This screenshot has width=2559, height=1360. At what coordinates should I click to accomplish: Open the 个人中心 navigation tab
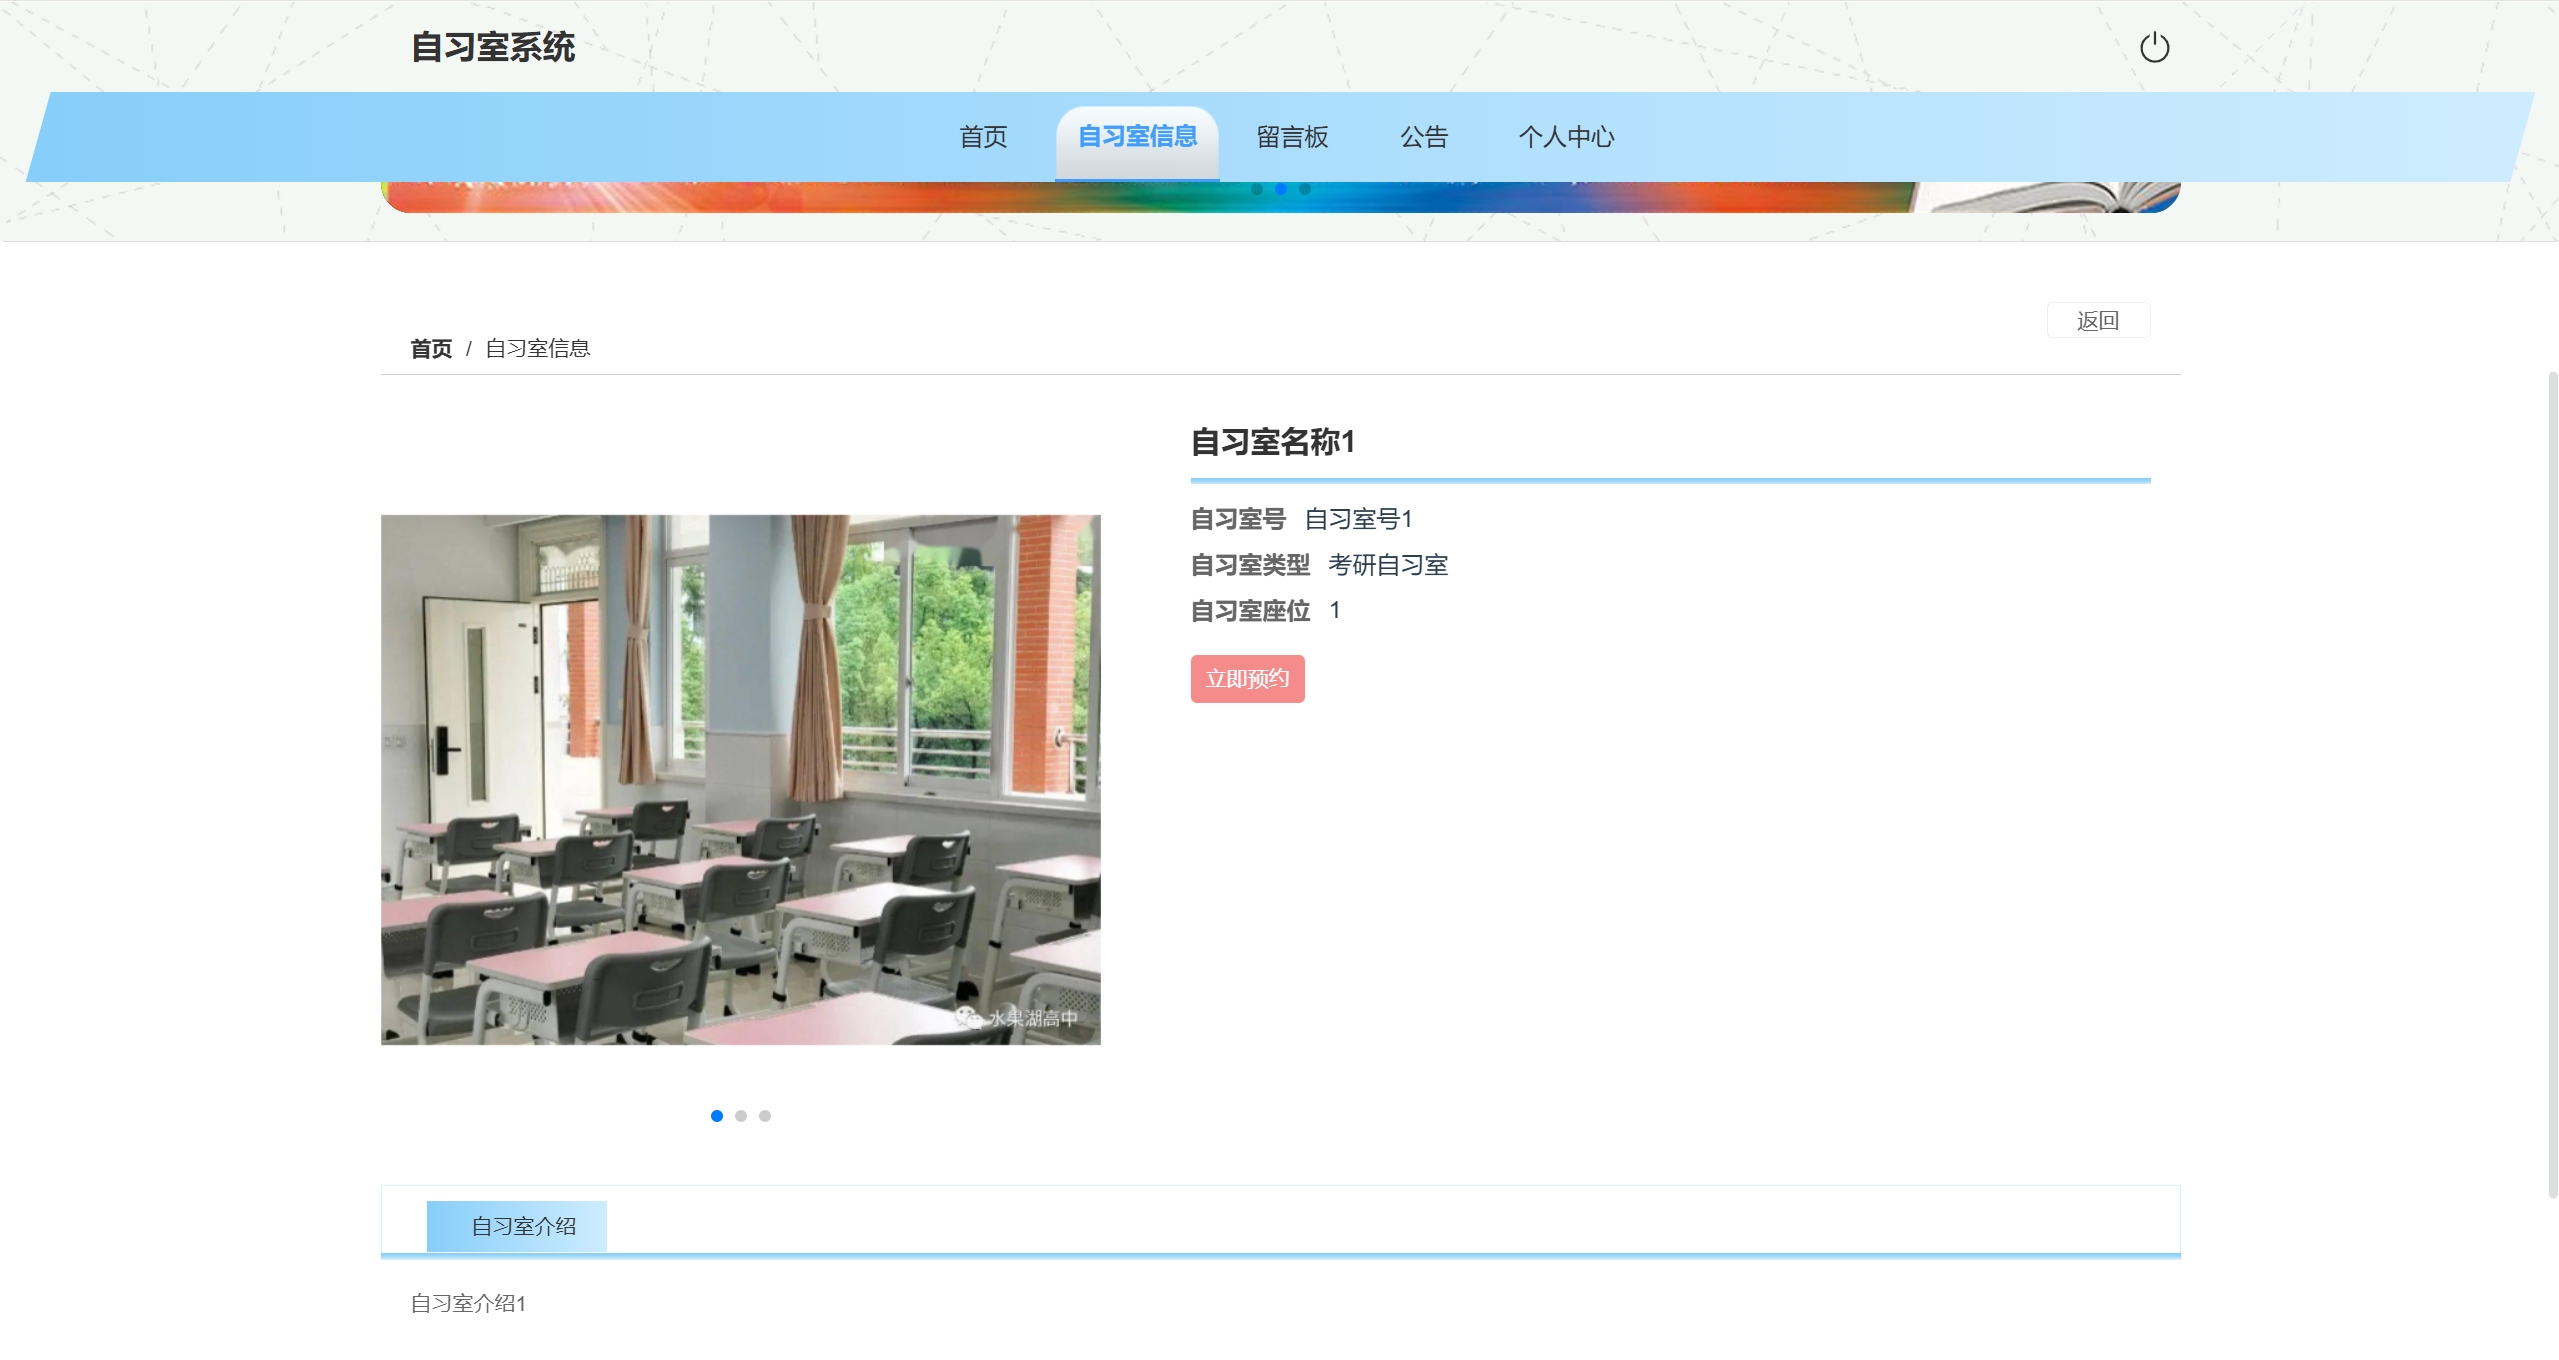tap(1566, 137)
